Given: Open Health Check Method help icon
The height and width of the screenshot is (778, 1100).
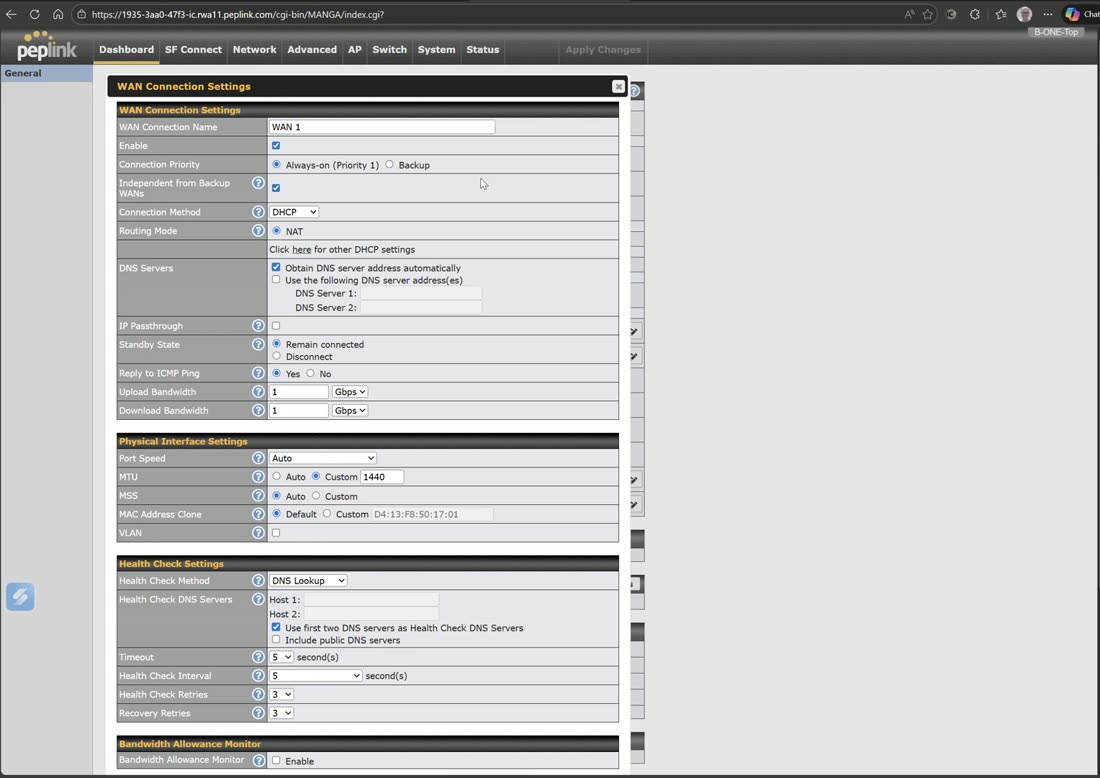Looking at the screenshot, I should pyautogui.click(x=258, y=581).
